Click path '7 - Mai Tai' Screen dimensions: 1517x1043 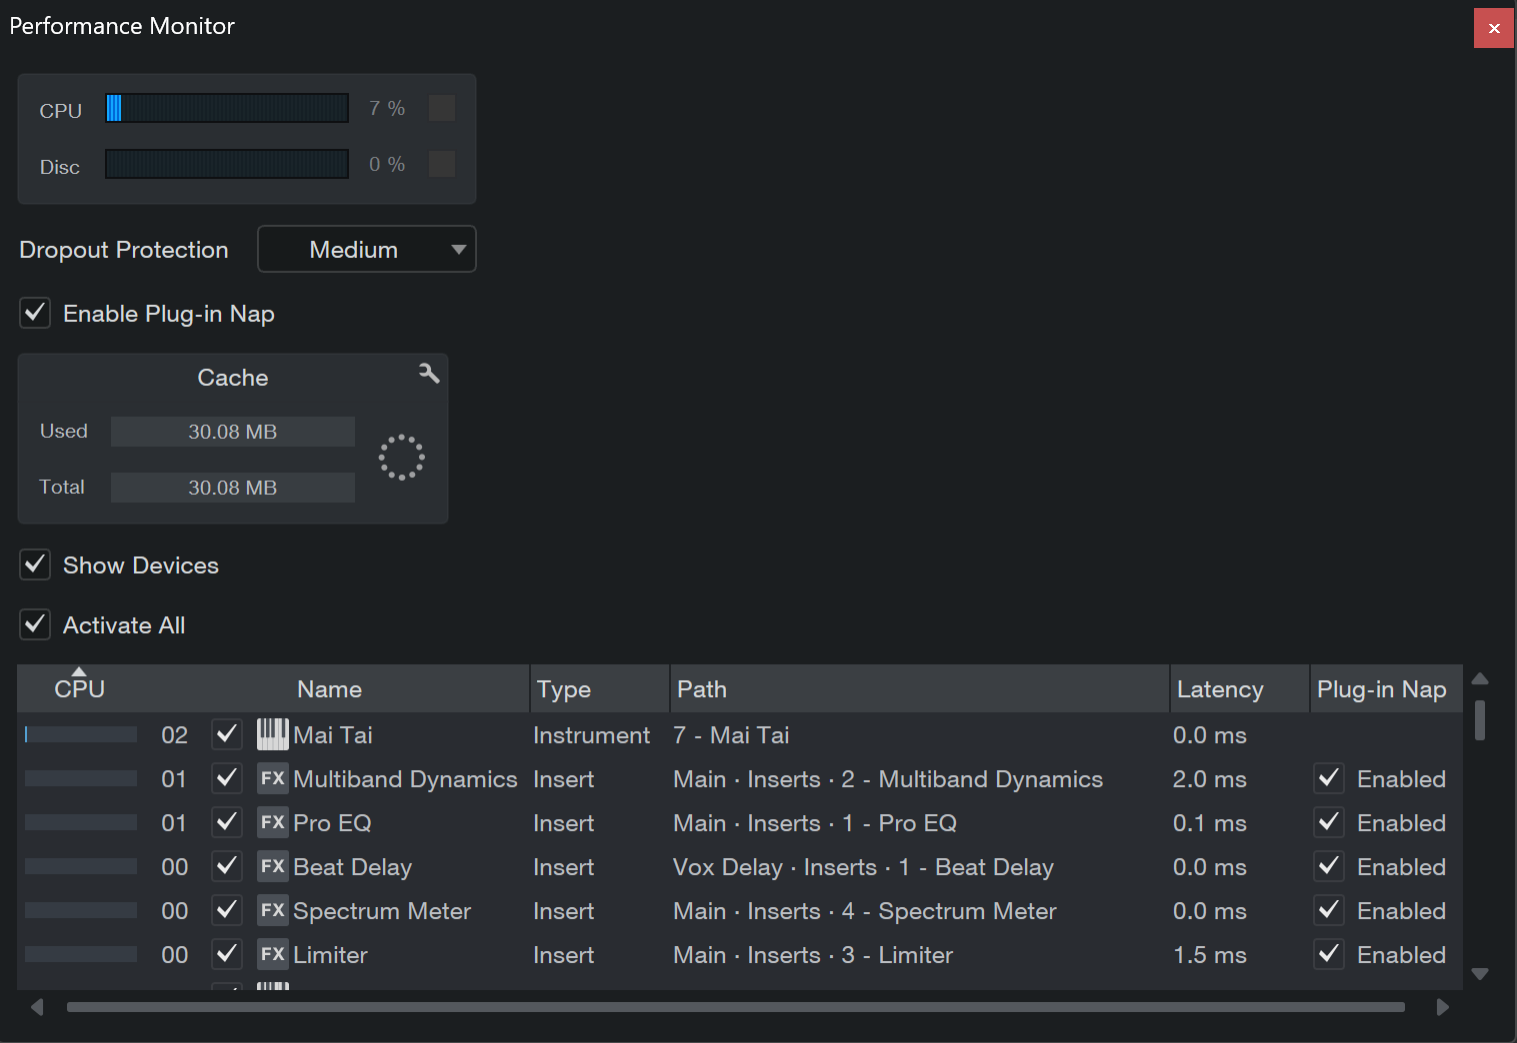(x=731, y=735)
